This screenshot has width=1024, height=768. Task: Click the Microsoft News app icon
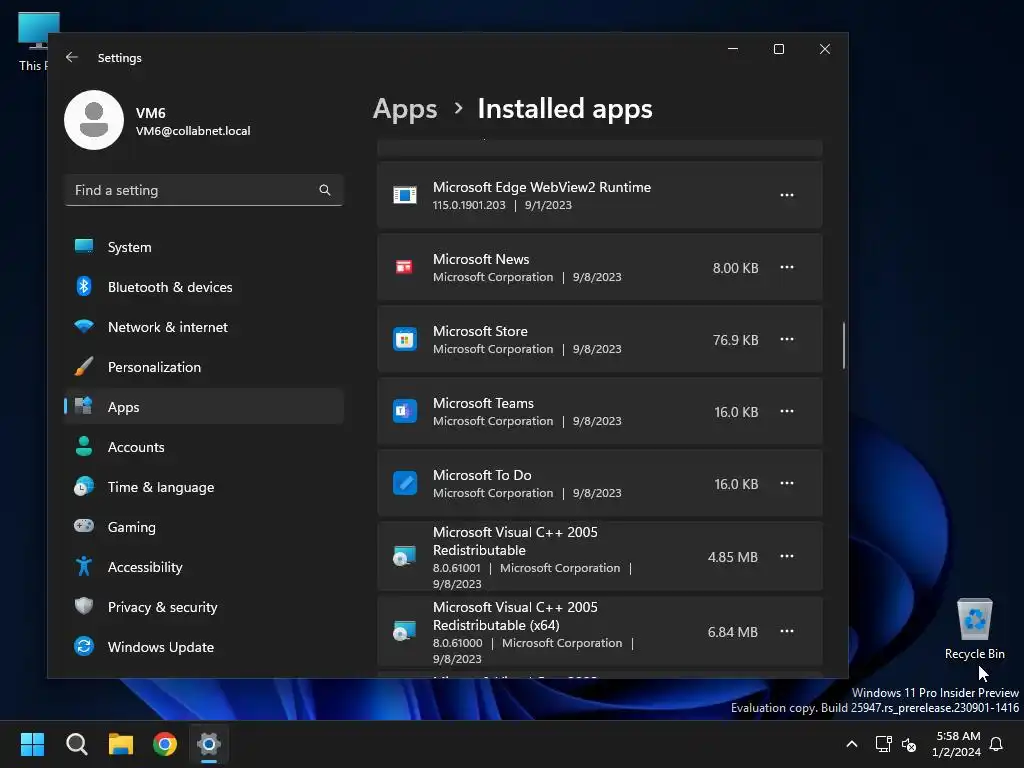point(404,267)
